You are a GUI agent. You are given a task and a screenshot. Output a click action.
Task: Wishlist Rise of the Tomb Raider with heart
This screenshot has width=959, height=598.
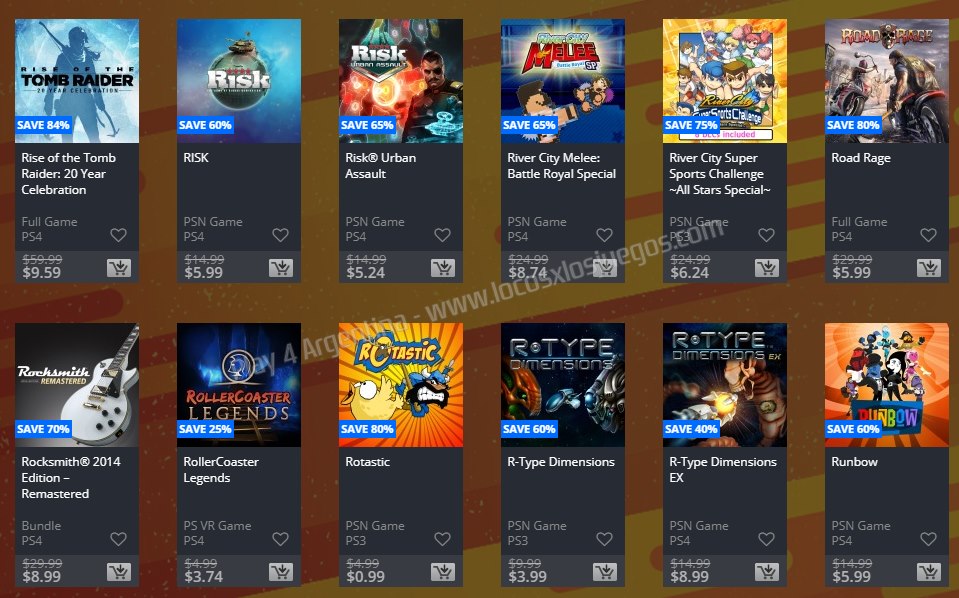[x=119, y=235]
